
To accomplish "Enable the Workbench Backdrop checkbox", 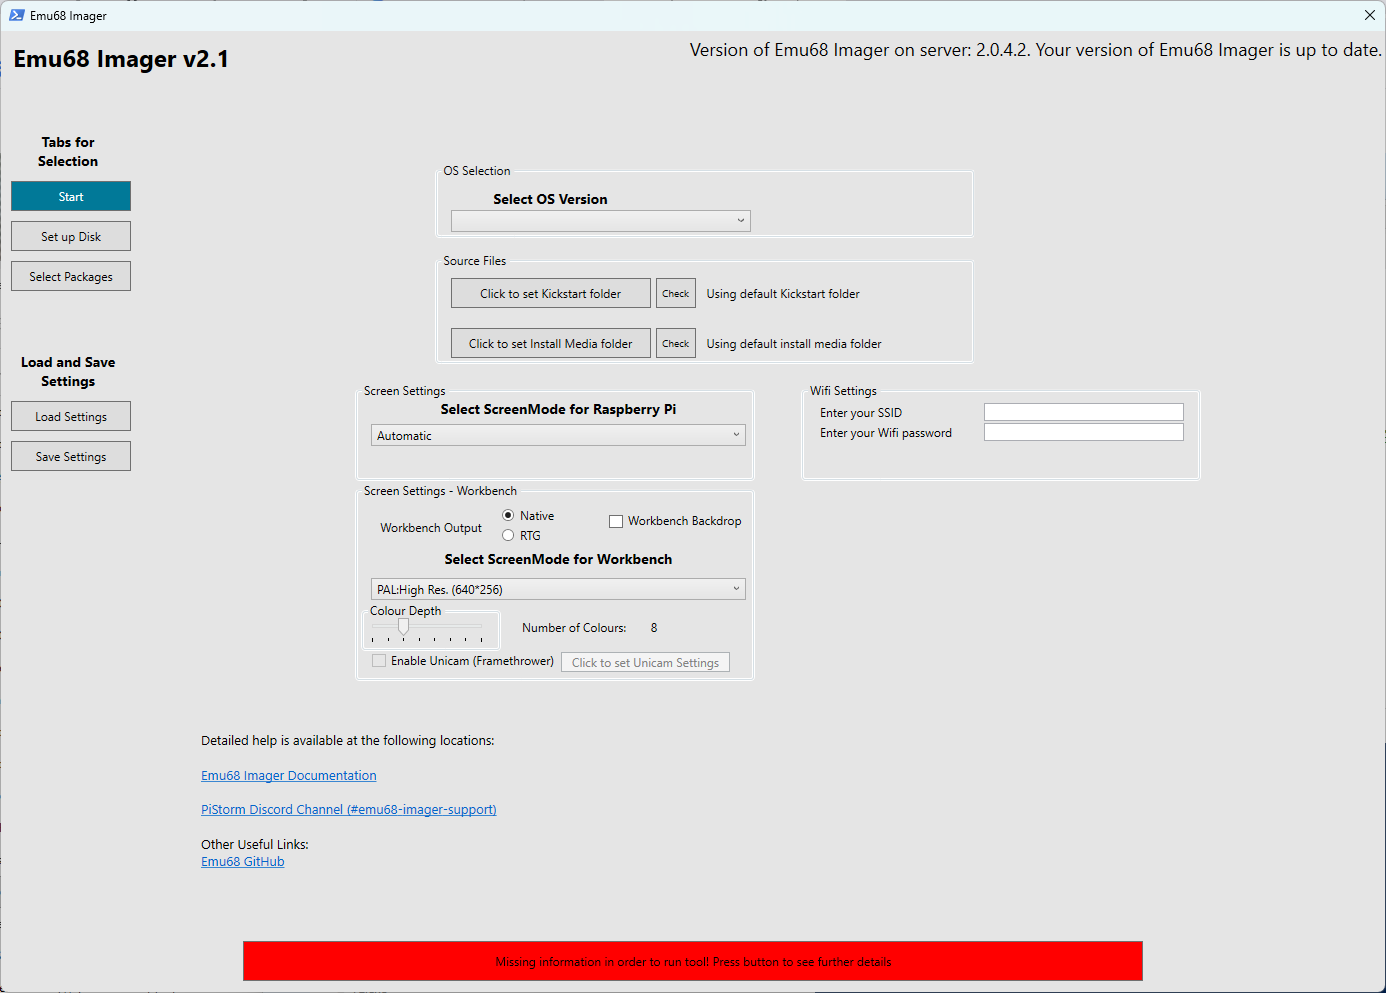I will click(x=615, y=520).
